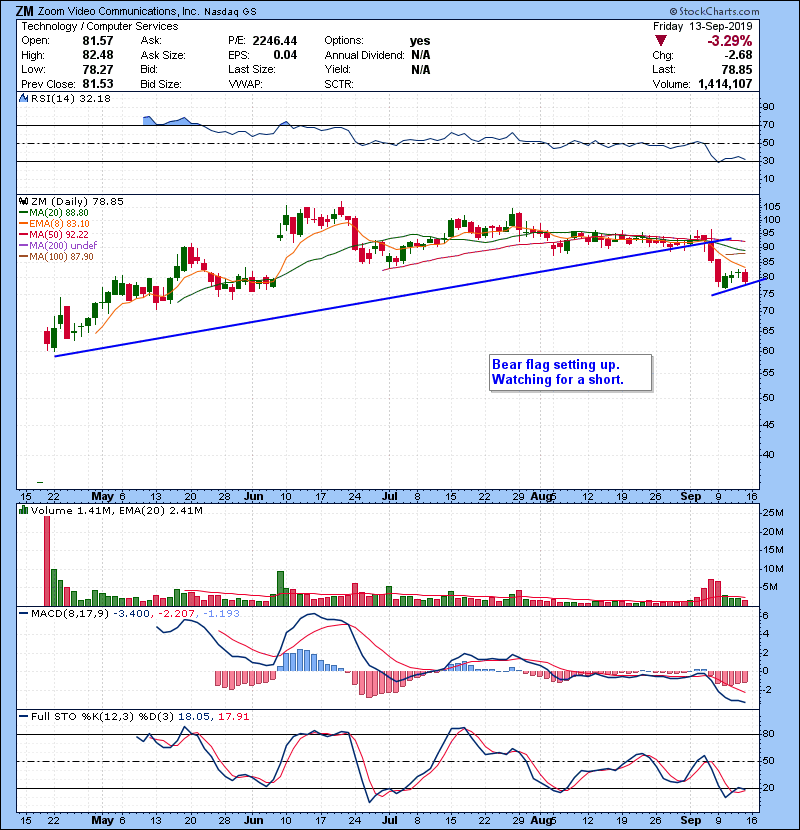Click the Prev Close value 81.53

pyautogui.click(x=98, y=84)
